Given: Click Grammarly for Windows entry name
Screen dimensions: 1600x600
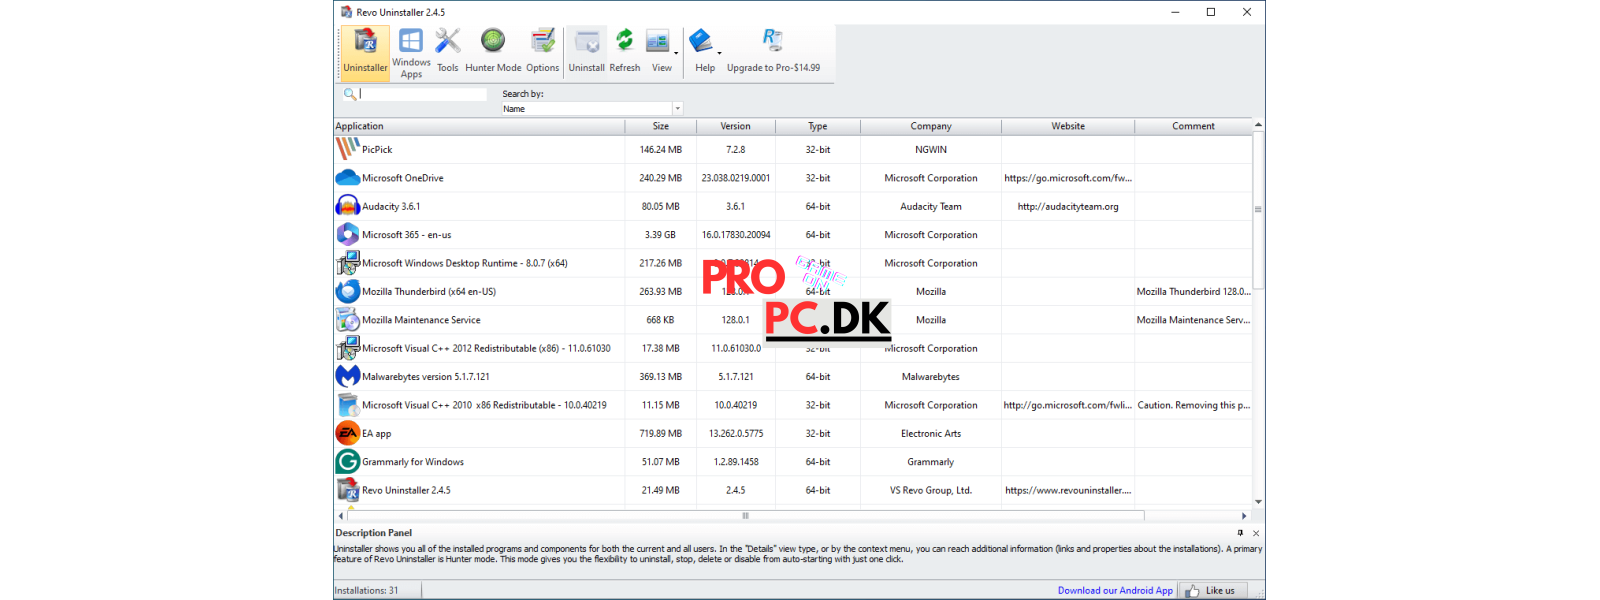Looking at the screenshot, I should point(413,462).
